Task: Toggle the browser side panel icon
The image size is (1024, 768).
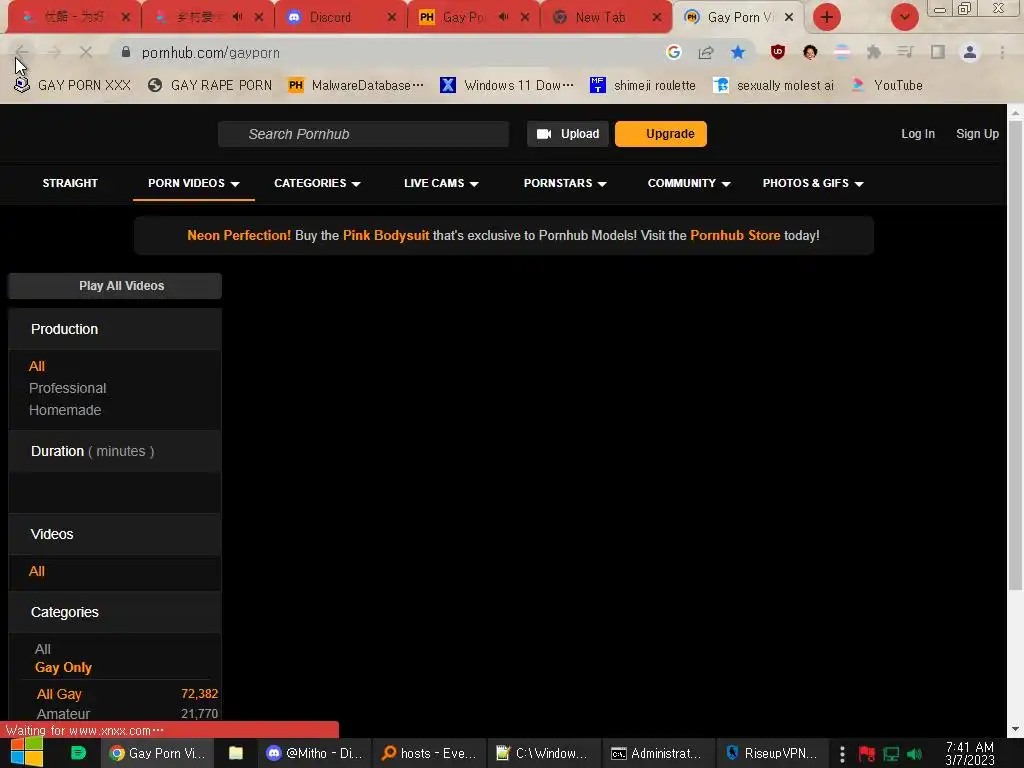Action: (x=938, y=52)
